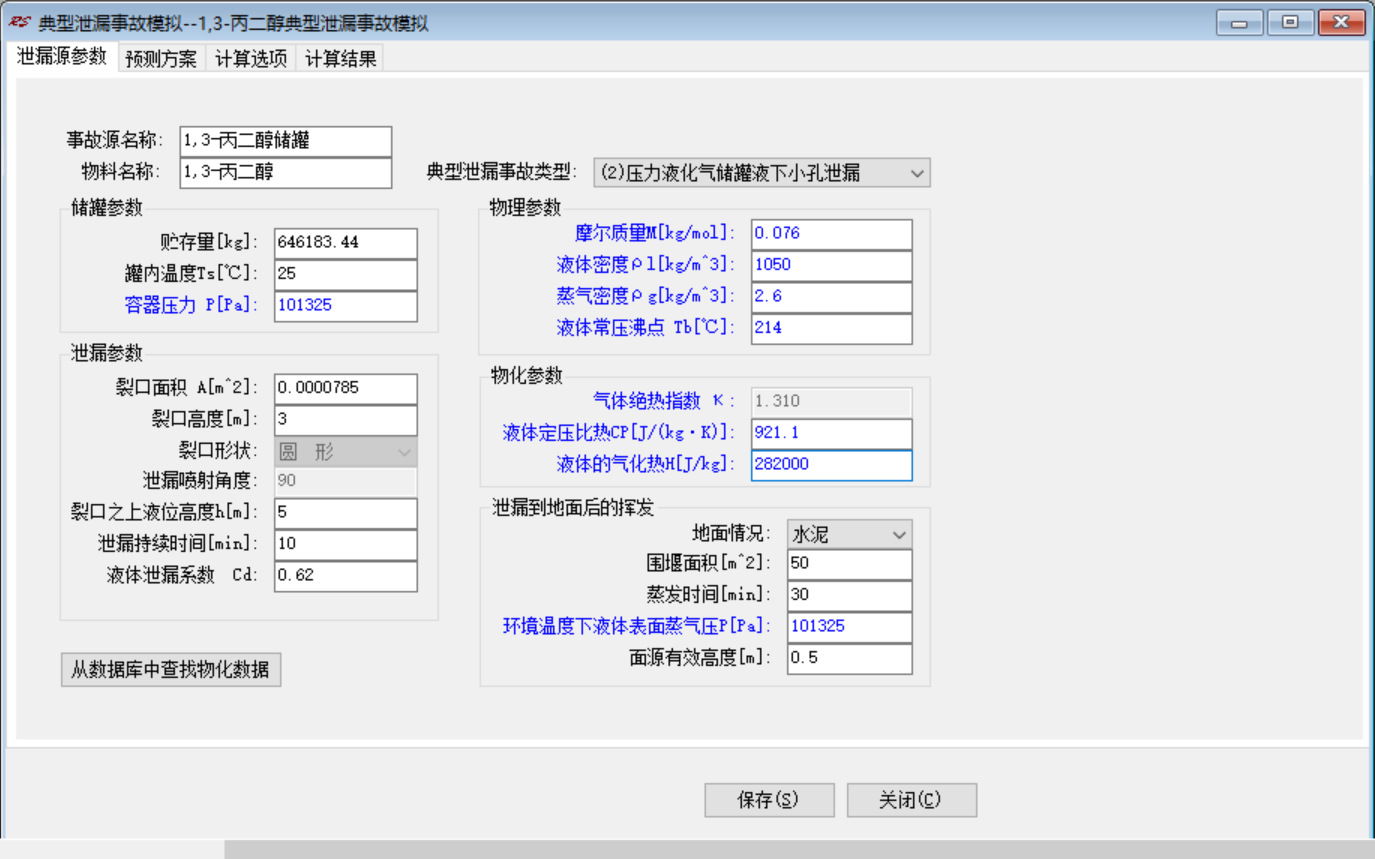Click the app icon in title bar
Viewport: 1375px width, 859px height.
tap(19, 22)
